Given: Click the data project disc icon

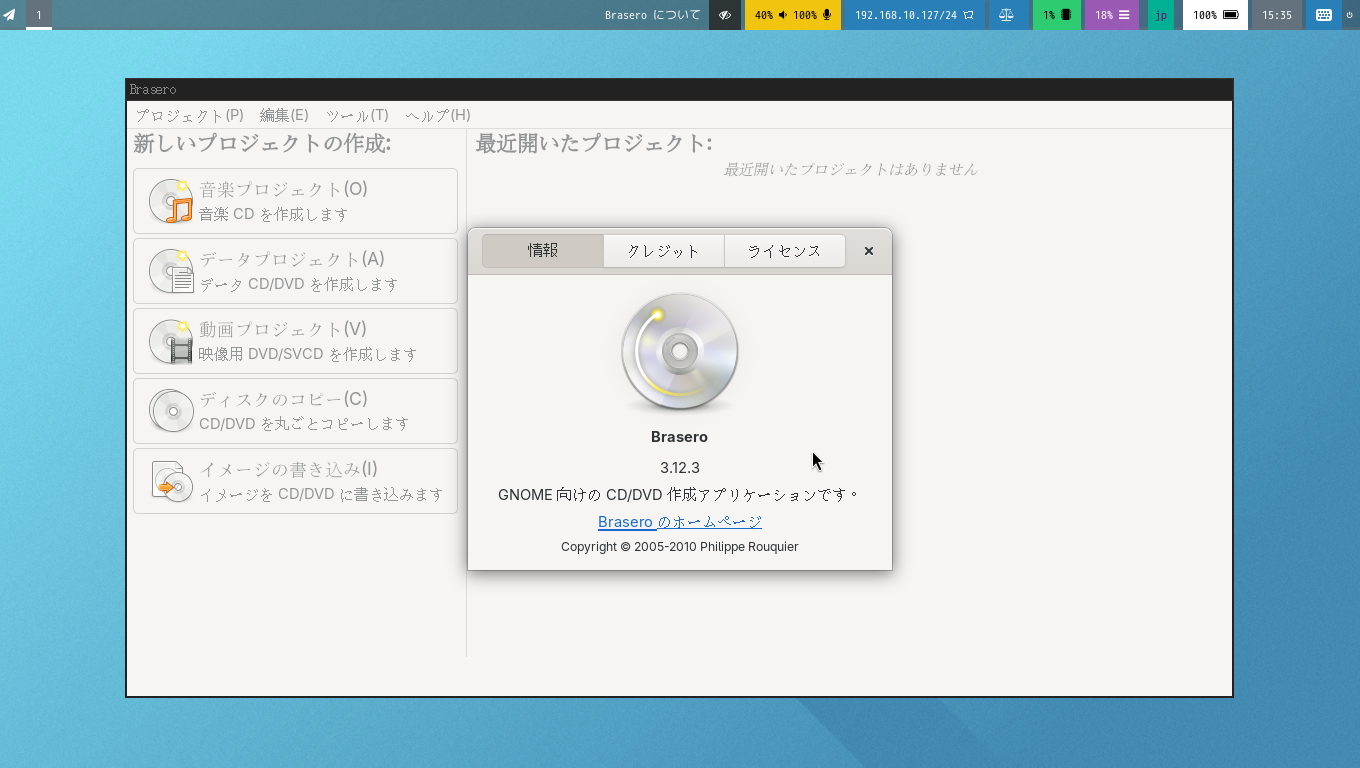Looking at the screenshot, I should click(171, 271).
